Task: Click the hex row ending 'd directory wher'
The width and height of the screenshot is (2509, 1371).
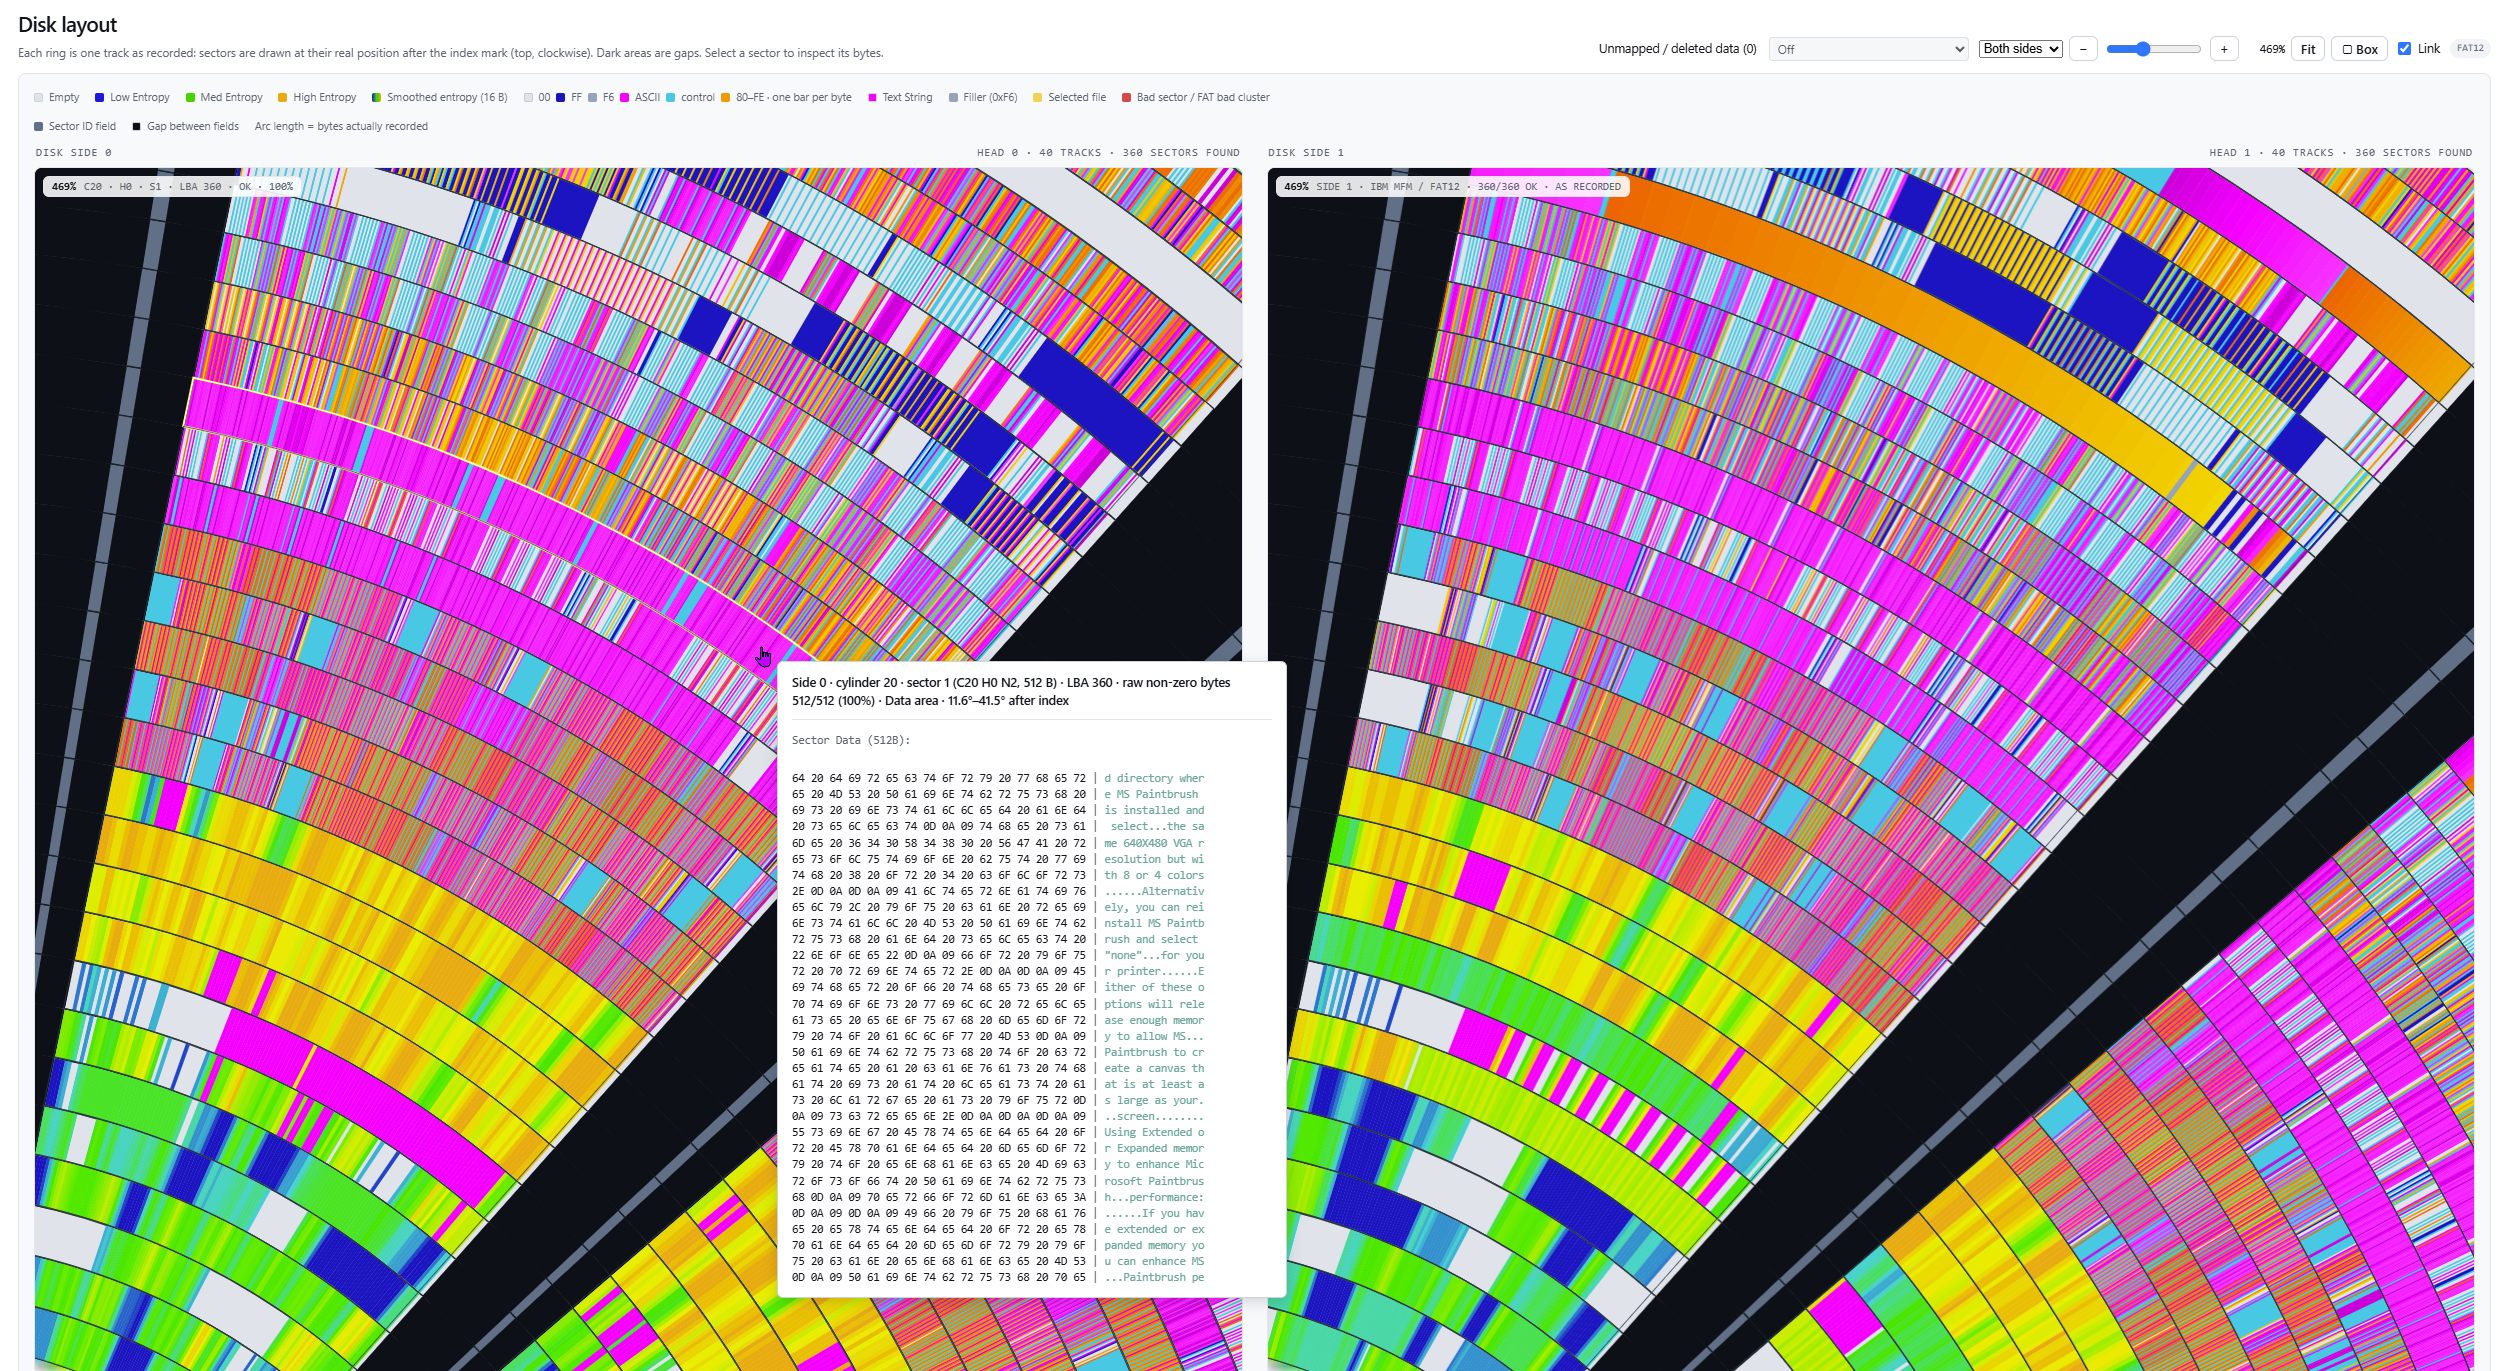Action: 997,778
